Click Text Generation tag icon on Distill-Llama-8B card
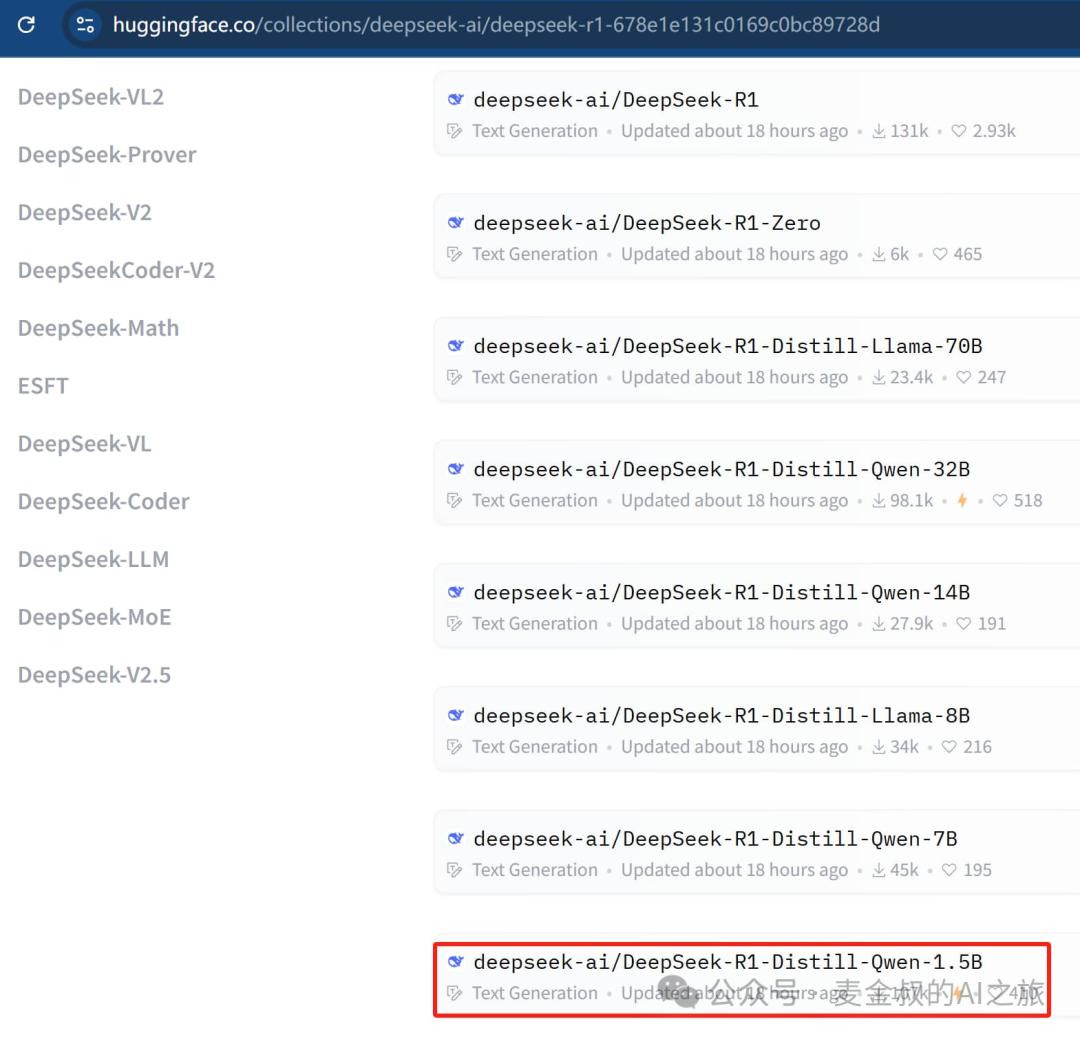1080x1037 pixels. 455,747
